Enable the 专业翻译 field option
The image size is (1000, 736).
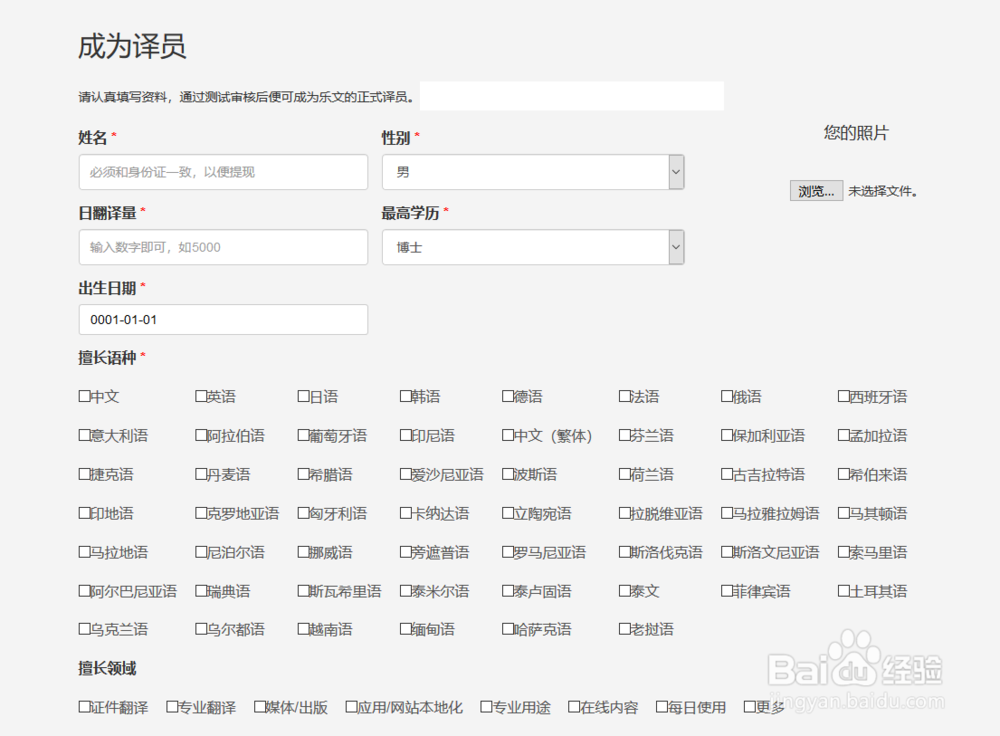tap(172, 706)
